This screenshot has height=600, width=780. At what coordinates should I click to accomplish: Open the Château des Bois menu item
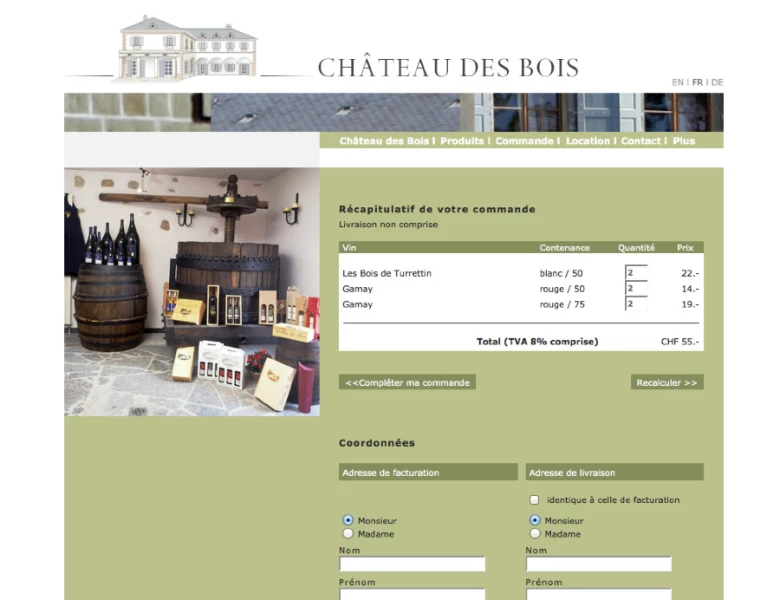point(384,141)
